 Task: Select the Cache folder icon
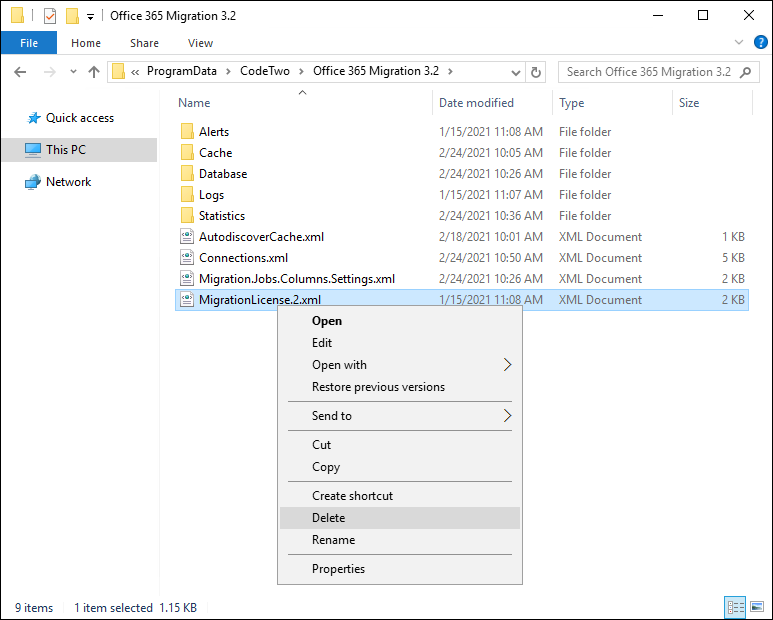click(187, 153)
